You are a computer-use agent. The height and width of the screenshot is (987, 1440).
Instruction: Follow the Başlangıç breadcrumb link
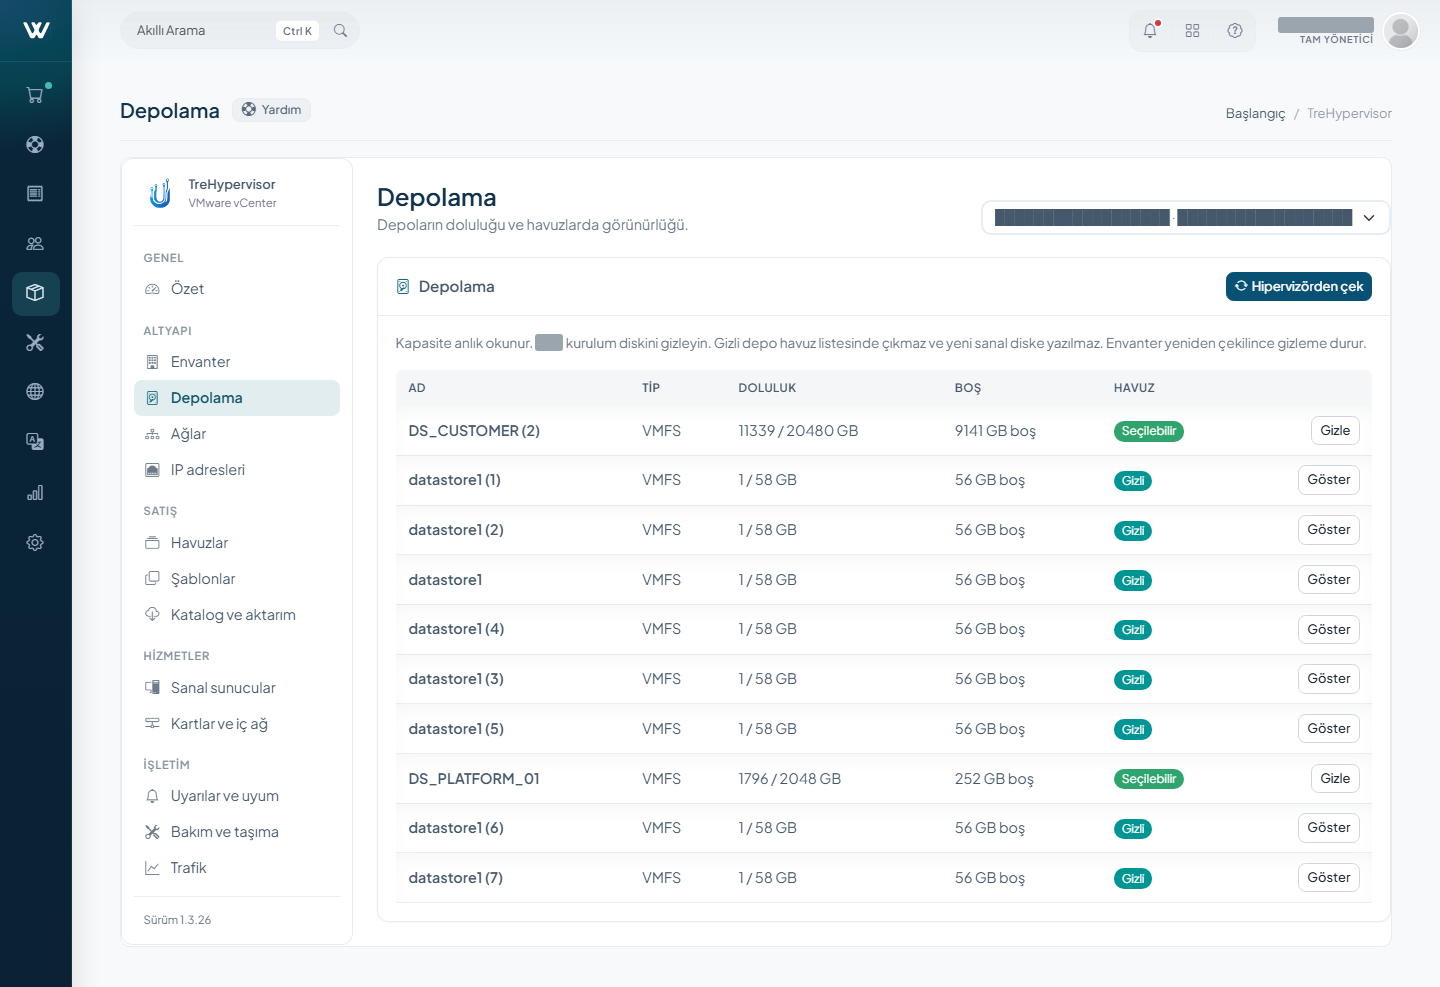pos(1256,114)
